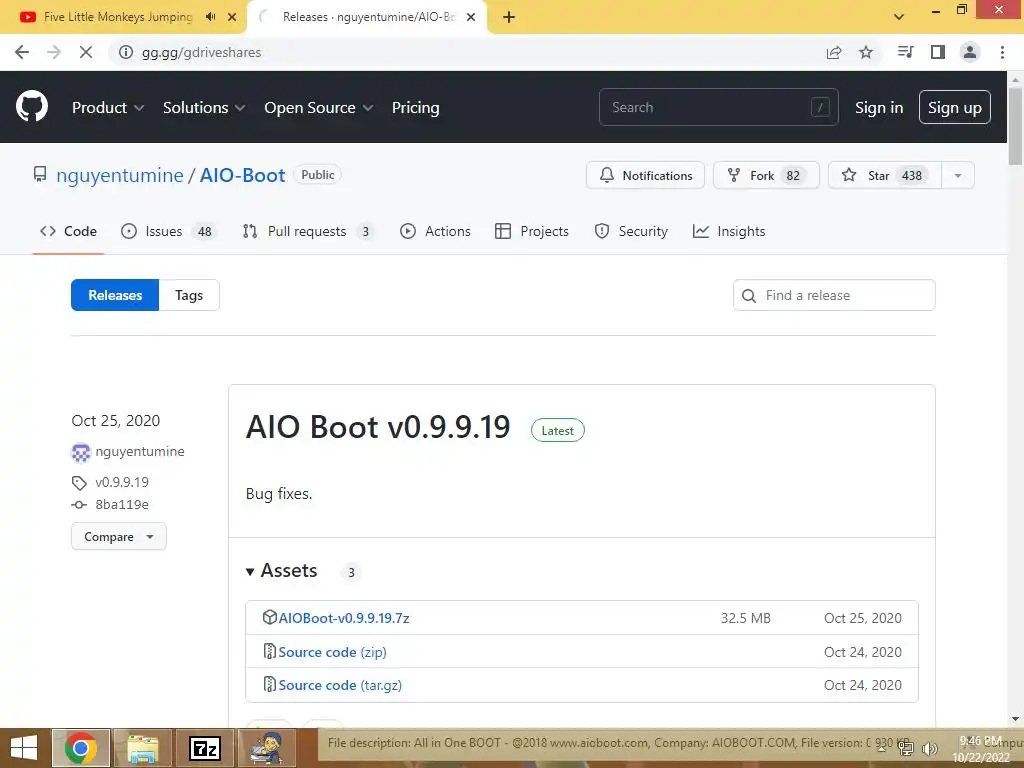Expand the Open Source menu
1024x768 pixels.
[319, 108]
